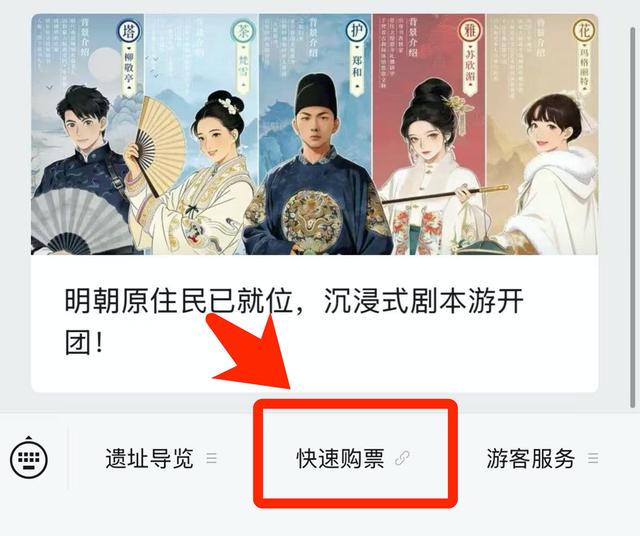Expand submenu lines icon beside 遗址导览
Viewport: 640px width, 536px height.
(211, 458)
